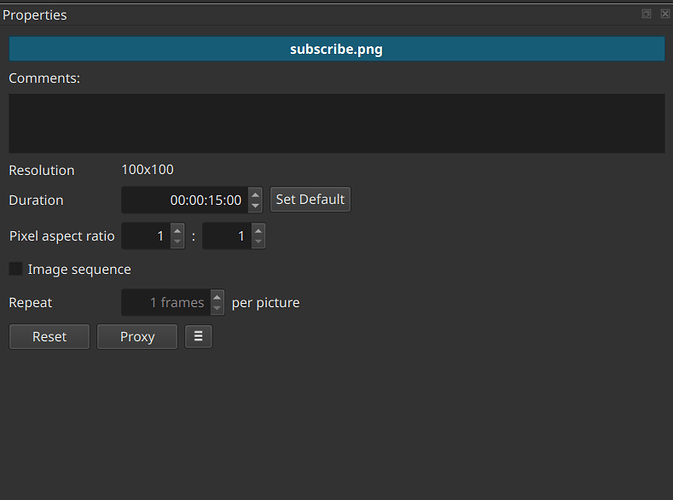The height and width of the screenshot is (500, 673).
Task: Decrement the second pixel aspect ratio value
Action: click(x=258, y=243)
